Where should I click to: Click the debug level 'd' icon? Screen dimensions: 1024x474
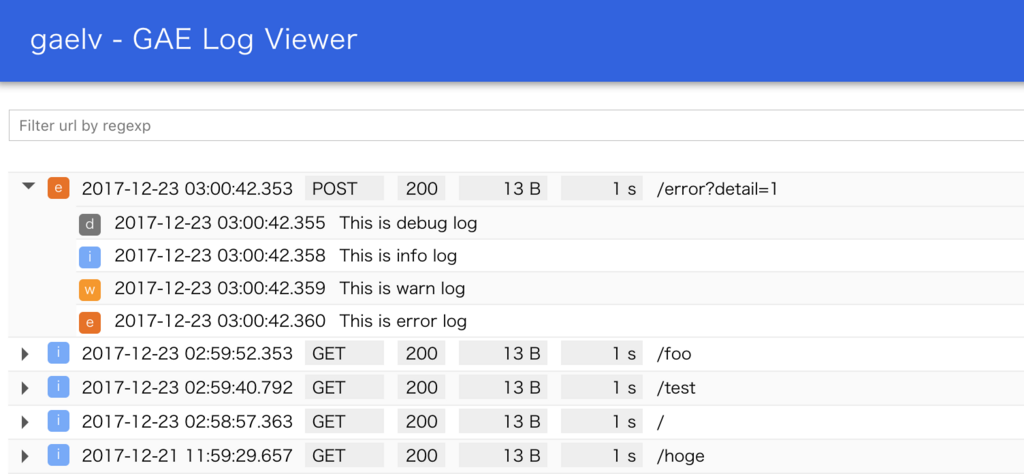point(90,225)
